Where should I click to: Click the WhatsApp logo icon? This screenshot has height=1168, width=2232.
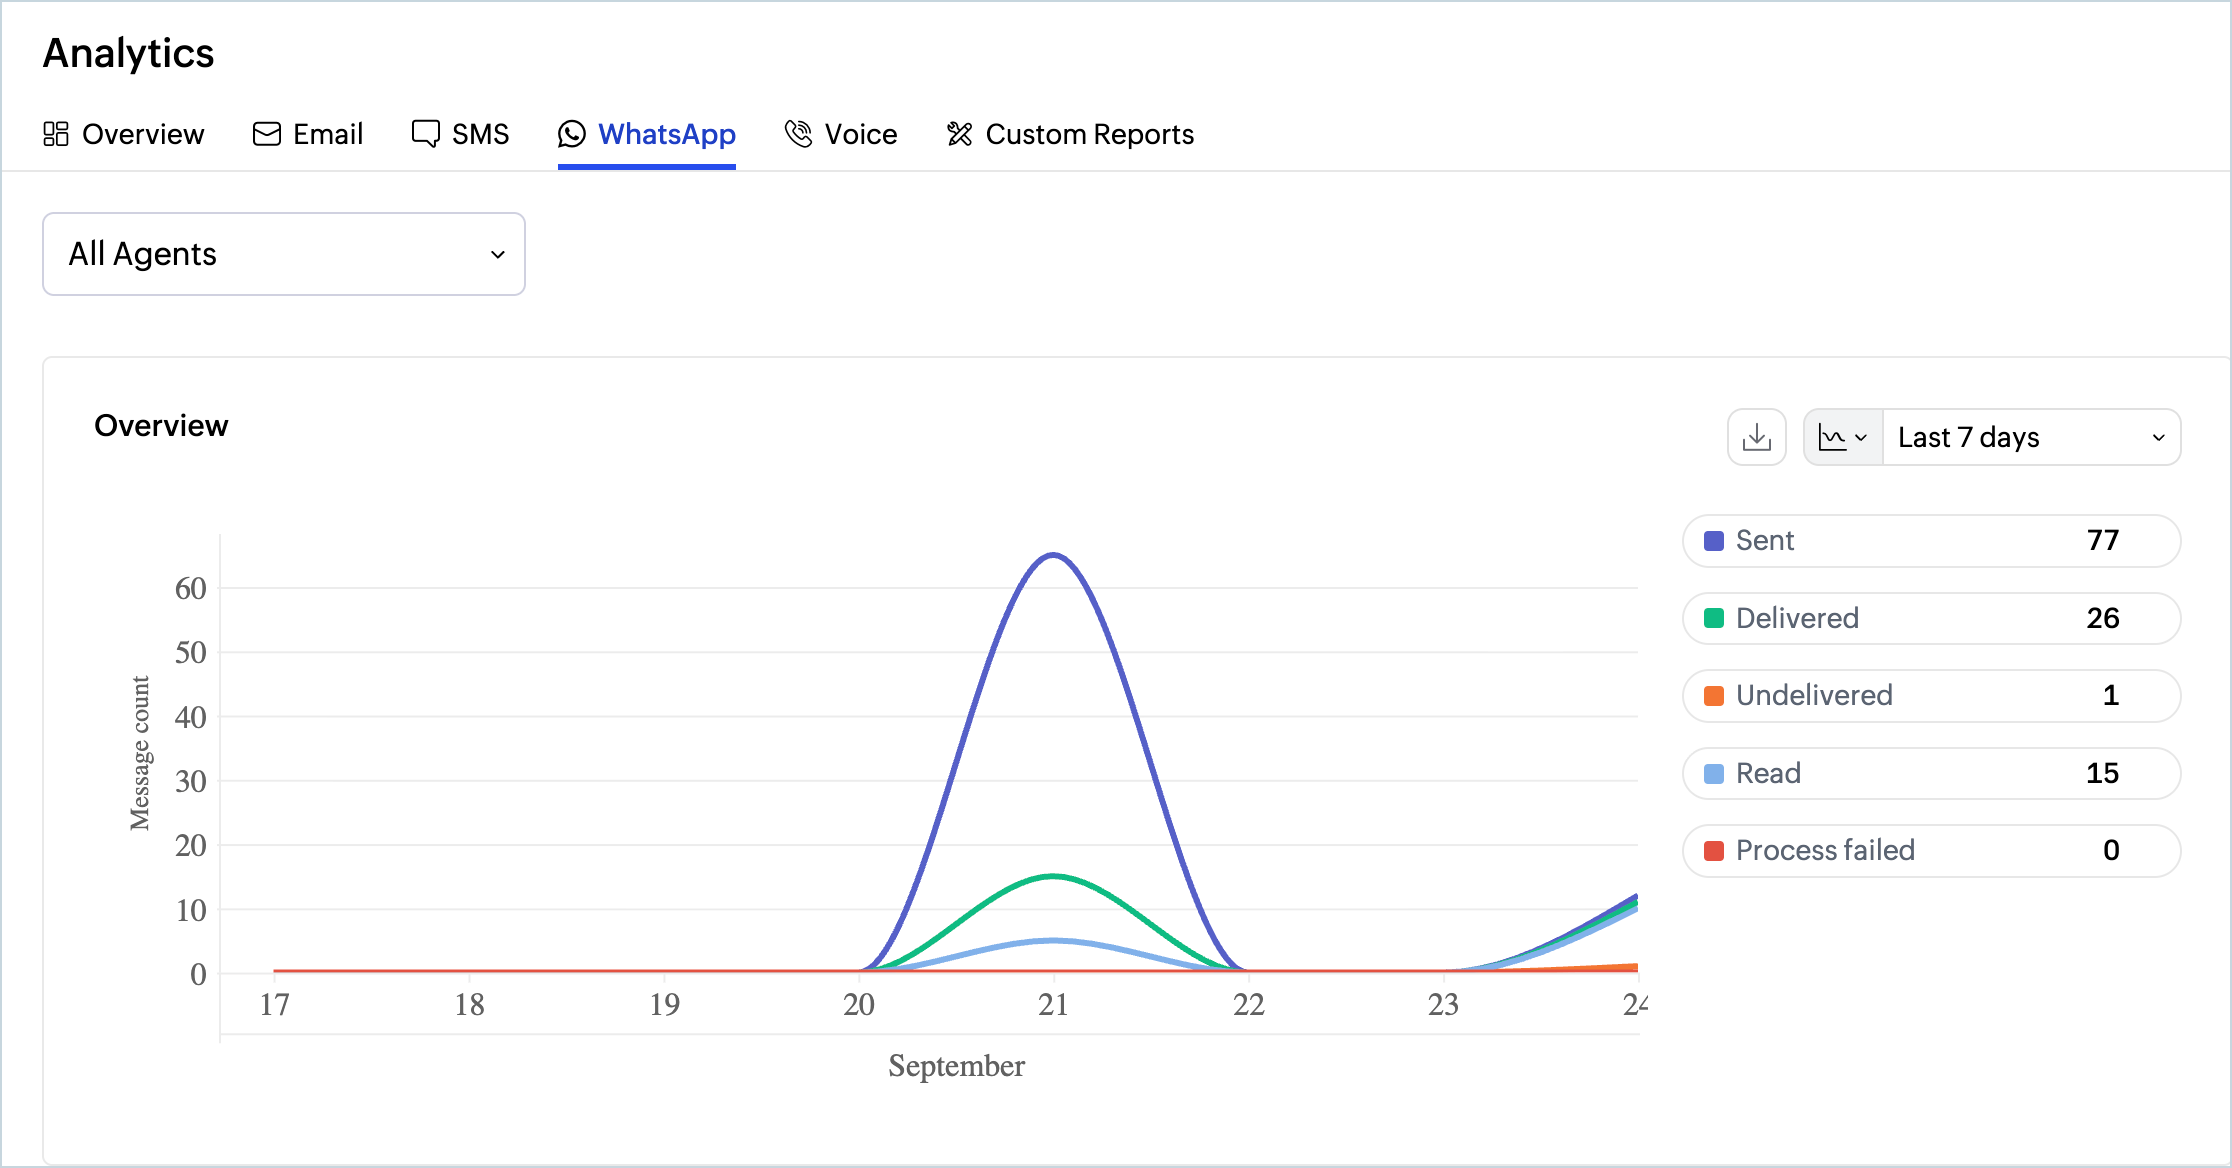572,134
